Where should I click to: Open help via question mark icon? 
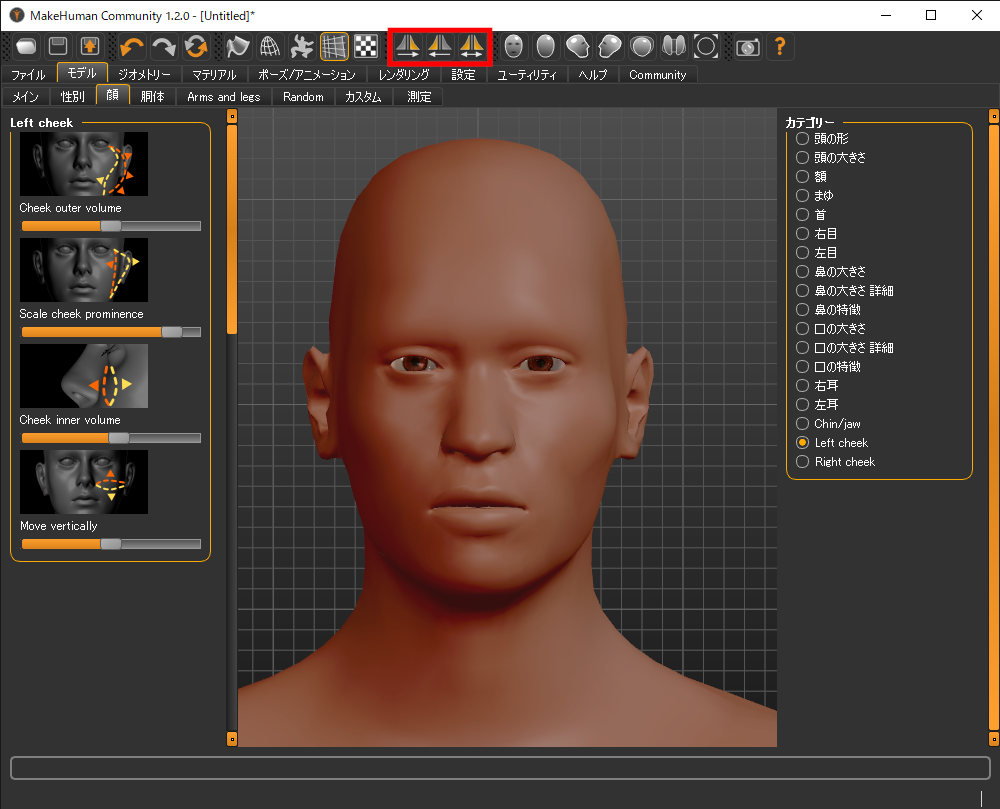[x=780, y=46]
